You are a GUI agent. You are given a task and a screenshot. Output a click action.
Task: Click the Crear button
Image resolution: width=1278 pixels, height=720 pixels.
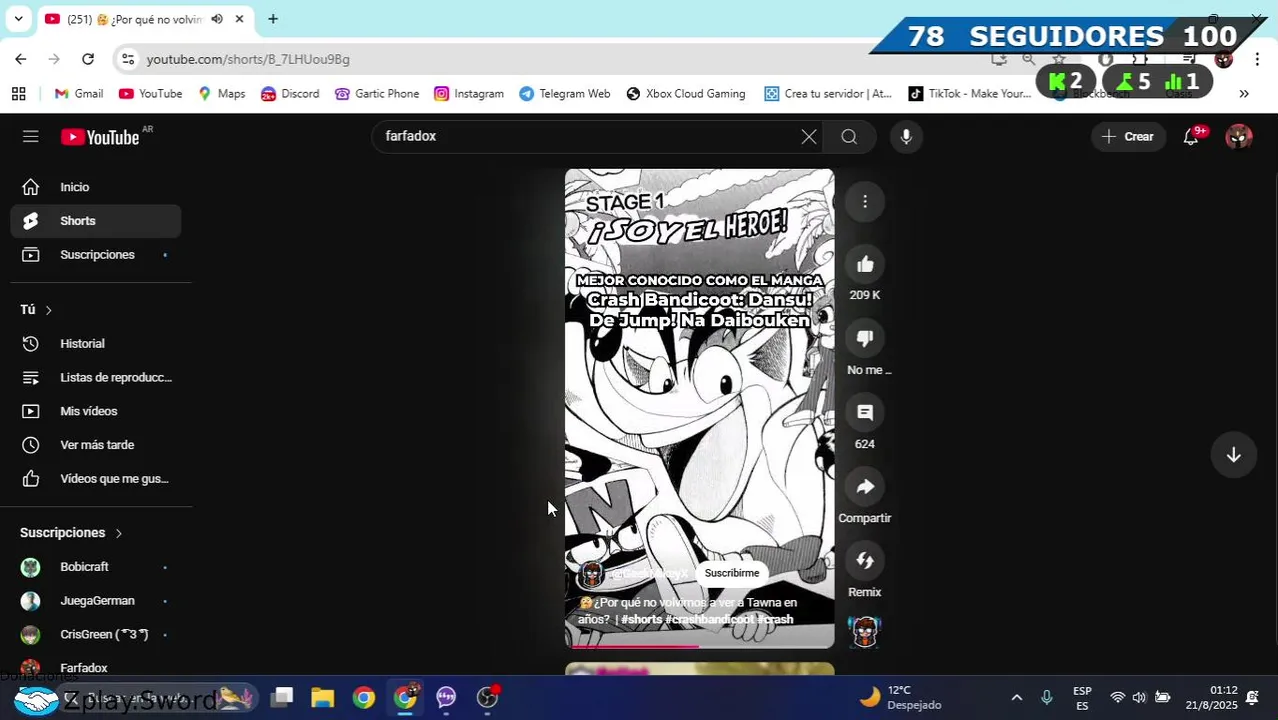tap(1128, 137)
